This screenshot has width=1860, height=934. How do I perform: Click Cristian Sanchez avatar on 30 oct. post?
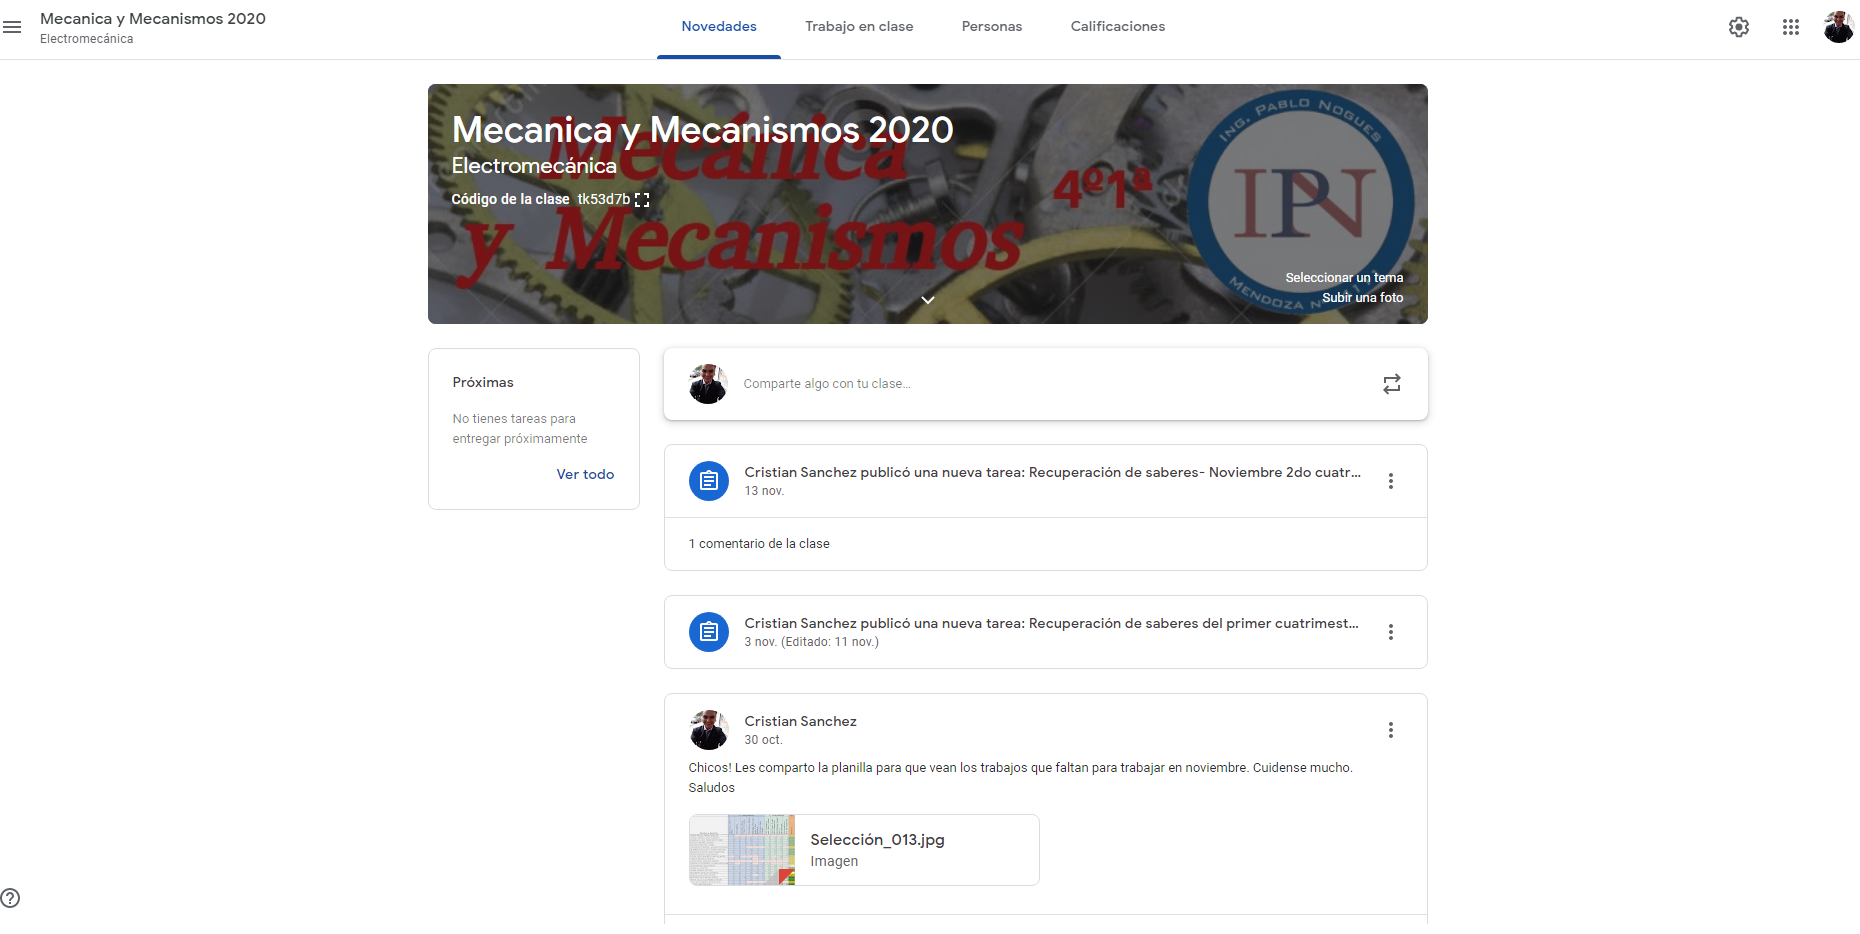pos(709,730)
